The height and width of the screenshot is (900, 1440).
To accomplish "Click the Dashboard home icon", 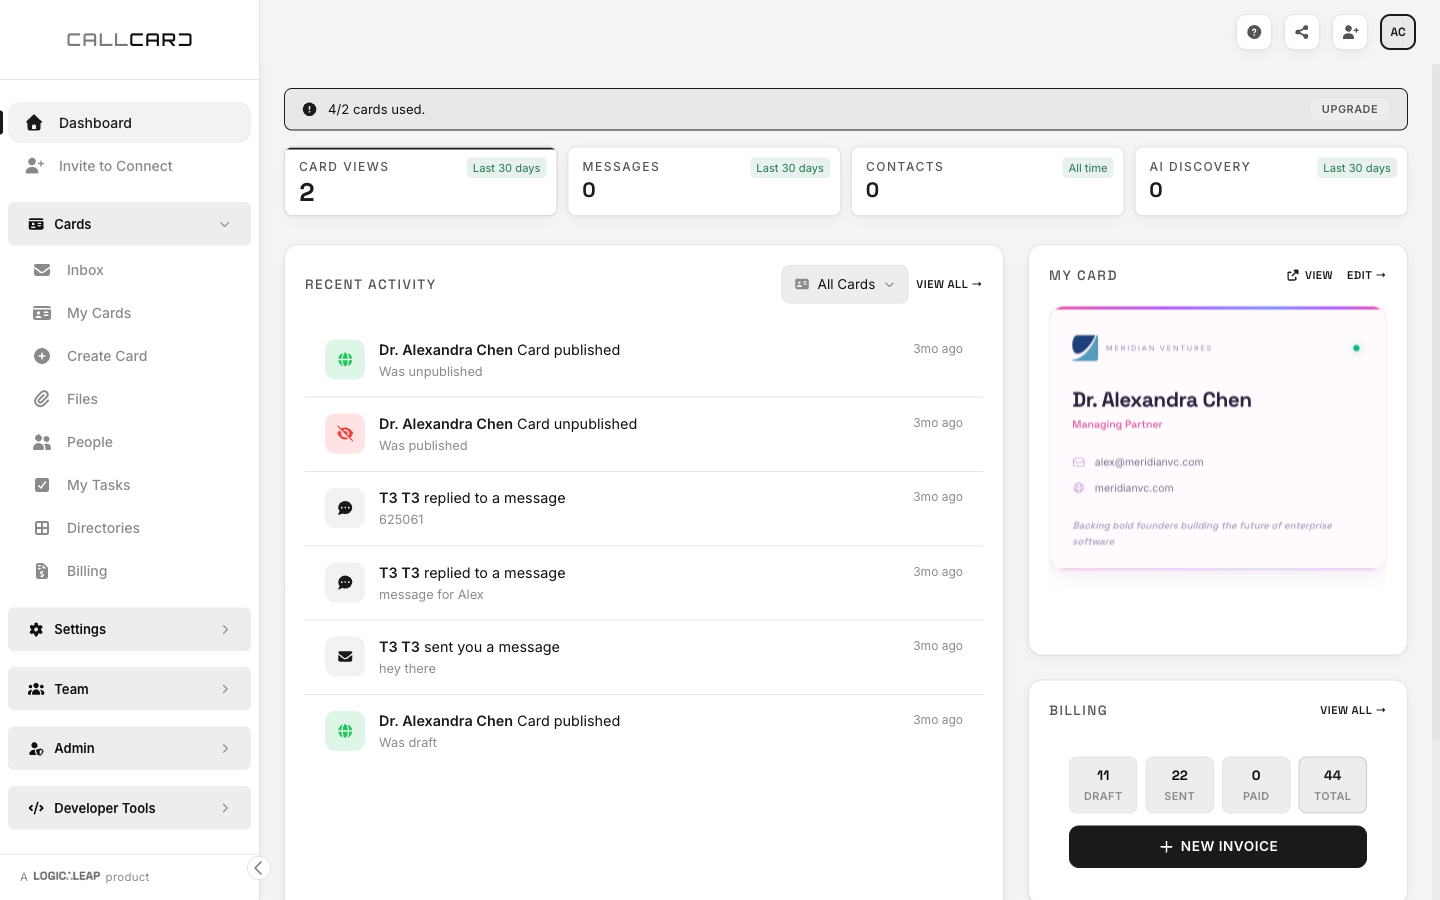I will coord(34,123).
